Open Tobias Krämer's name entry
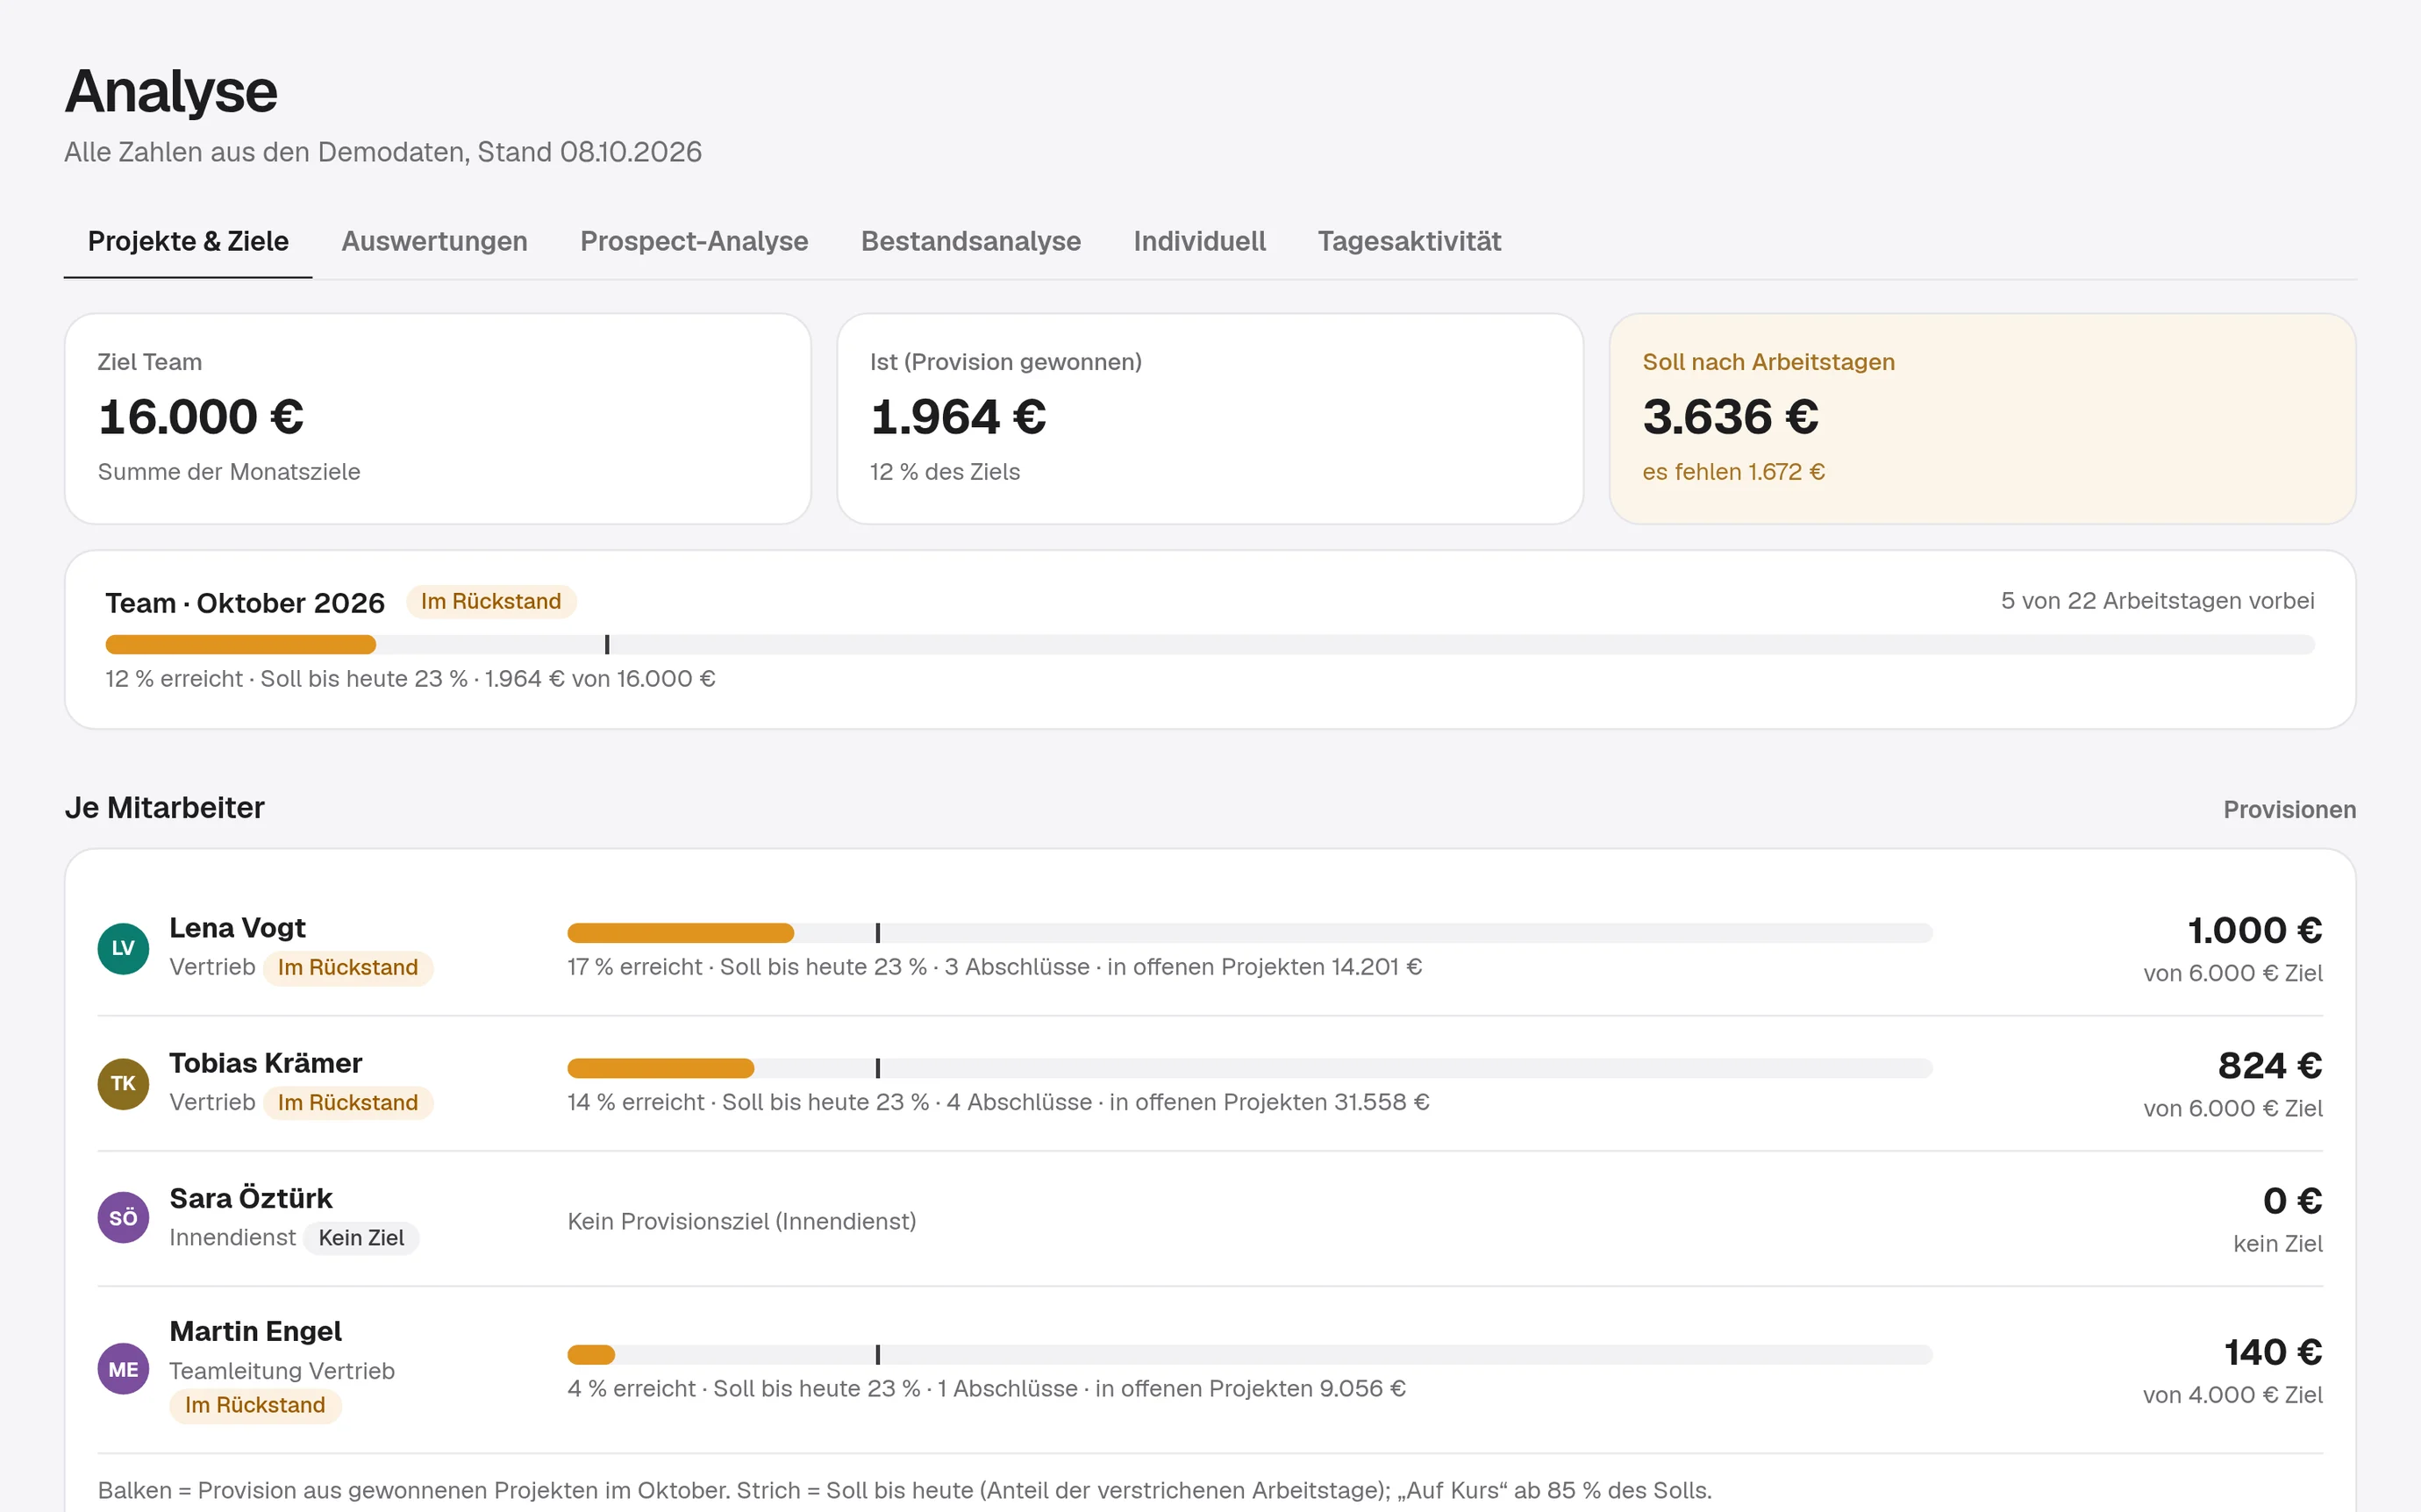 pos(266,1062)
